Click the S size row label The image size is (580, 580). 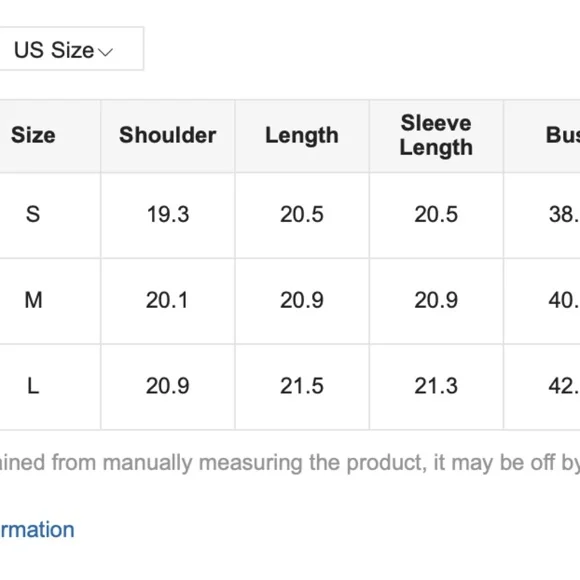pyautogui.click(x=33, y=214)
